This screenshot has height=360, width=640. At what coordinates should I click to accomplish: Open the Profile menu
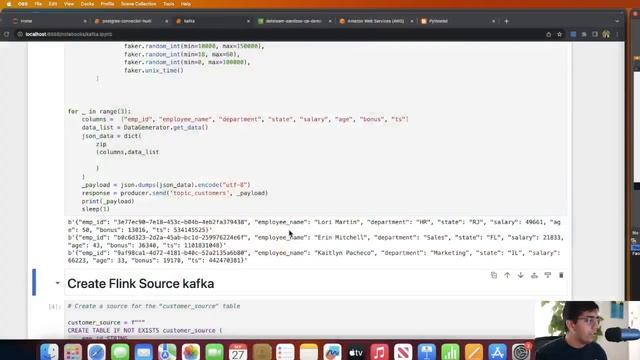pyautogui.click(x=107, y=4)
